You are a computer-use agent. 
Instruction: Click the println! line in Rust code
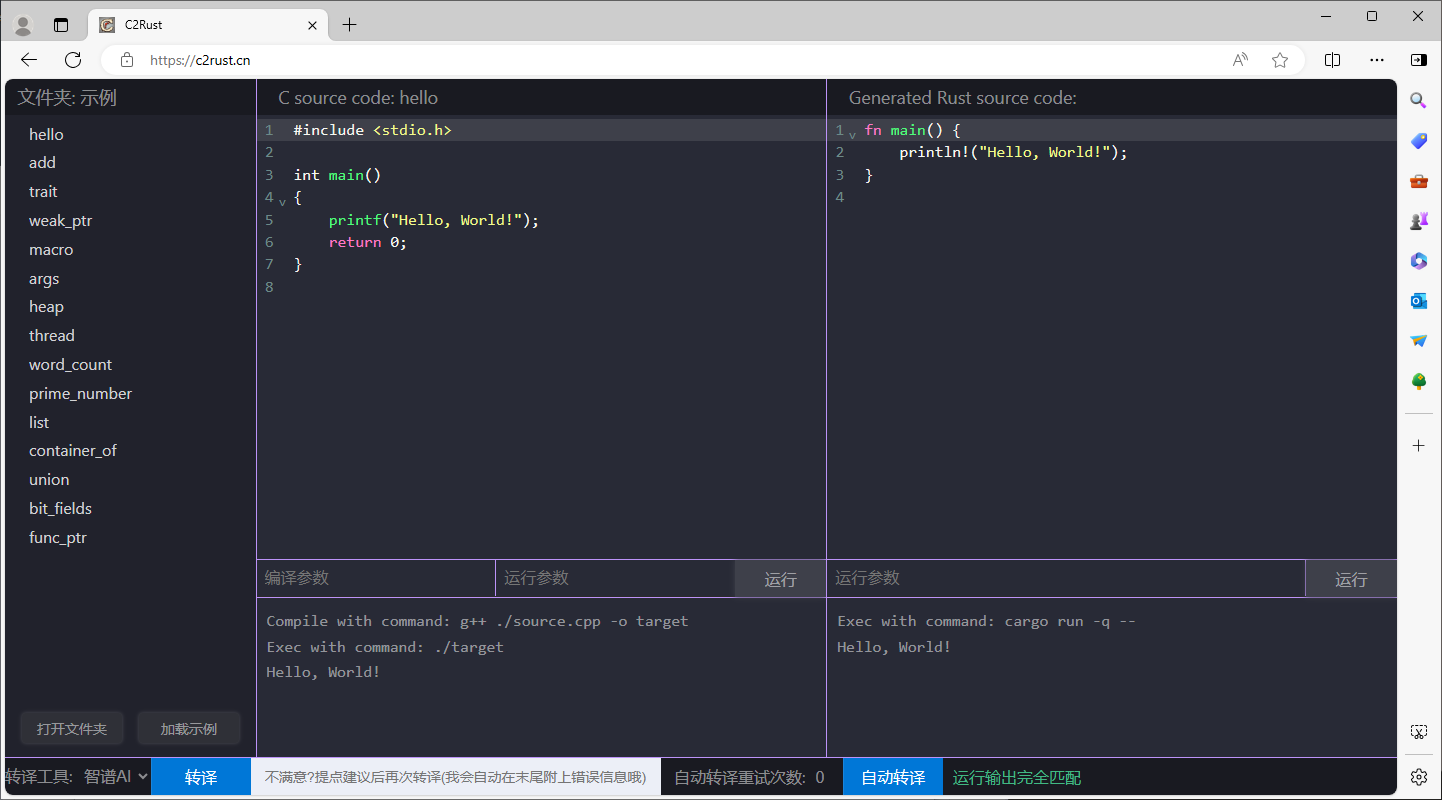click(x=1013, y=152)
